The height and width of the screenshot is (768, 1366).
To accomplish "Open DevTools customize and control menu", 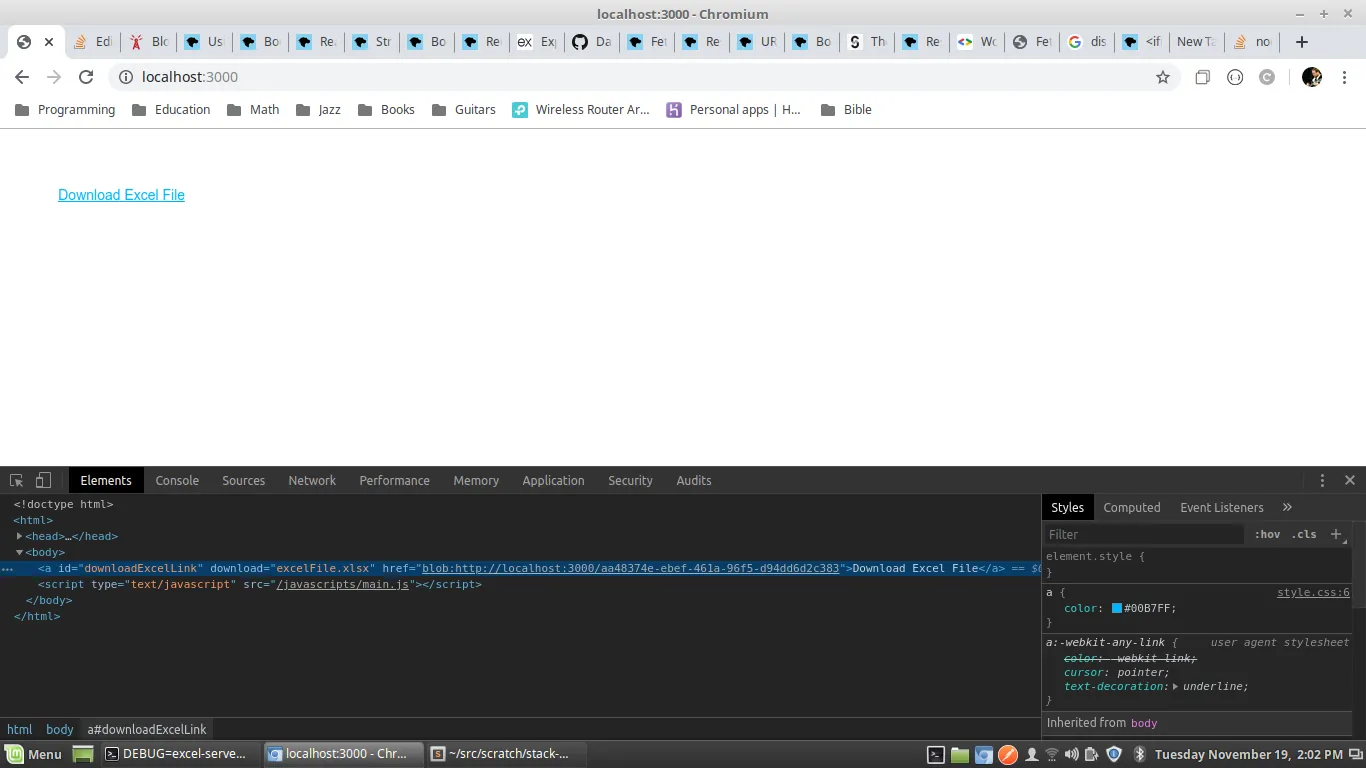I will 1322,480.
